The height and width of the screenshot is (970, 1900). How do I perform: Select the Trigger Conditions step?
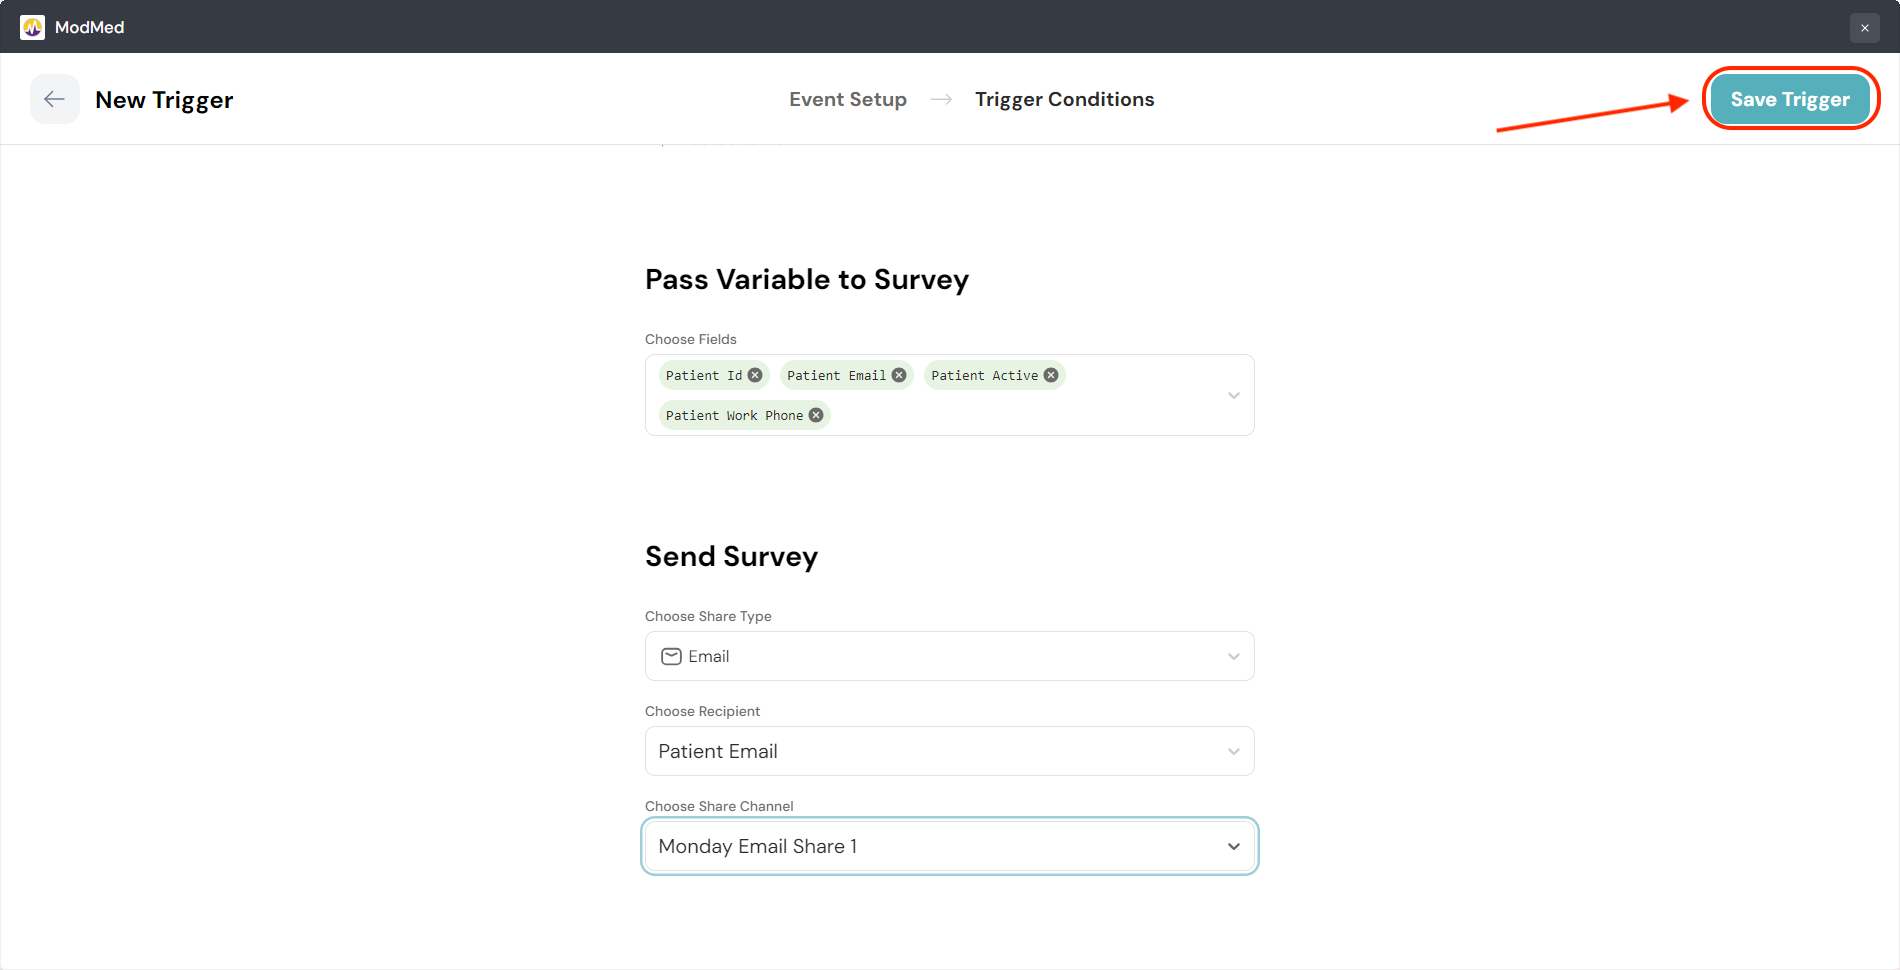(x=1064, y=99)
